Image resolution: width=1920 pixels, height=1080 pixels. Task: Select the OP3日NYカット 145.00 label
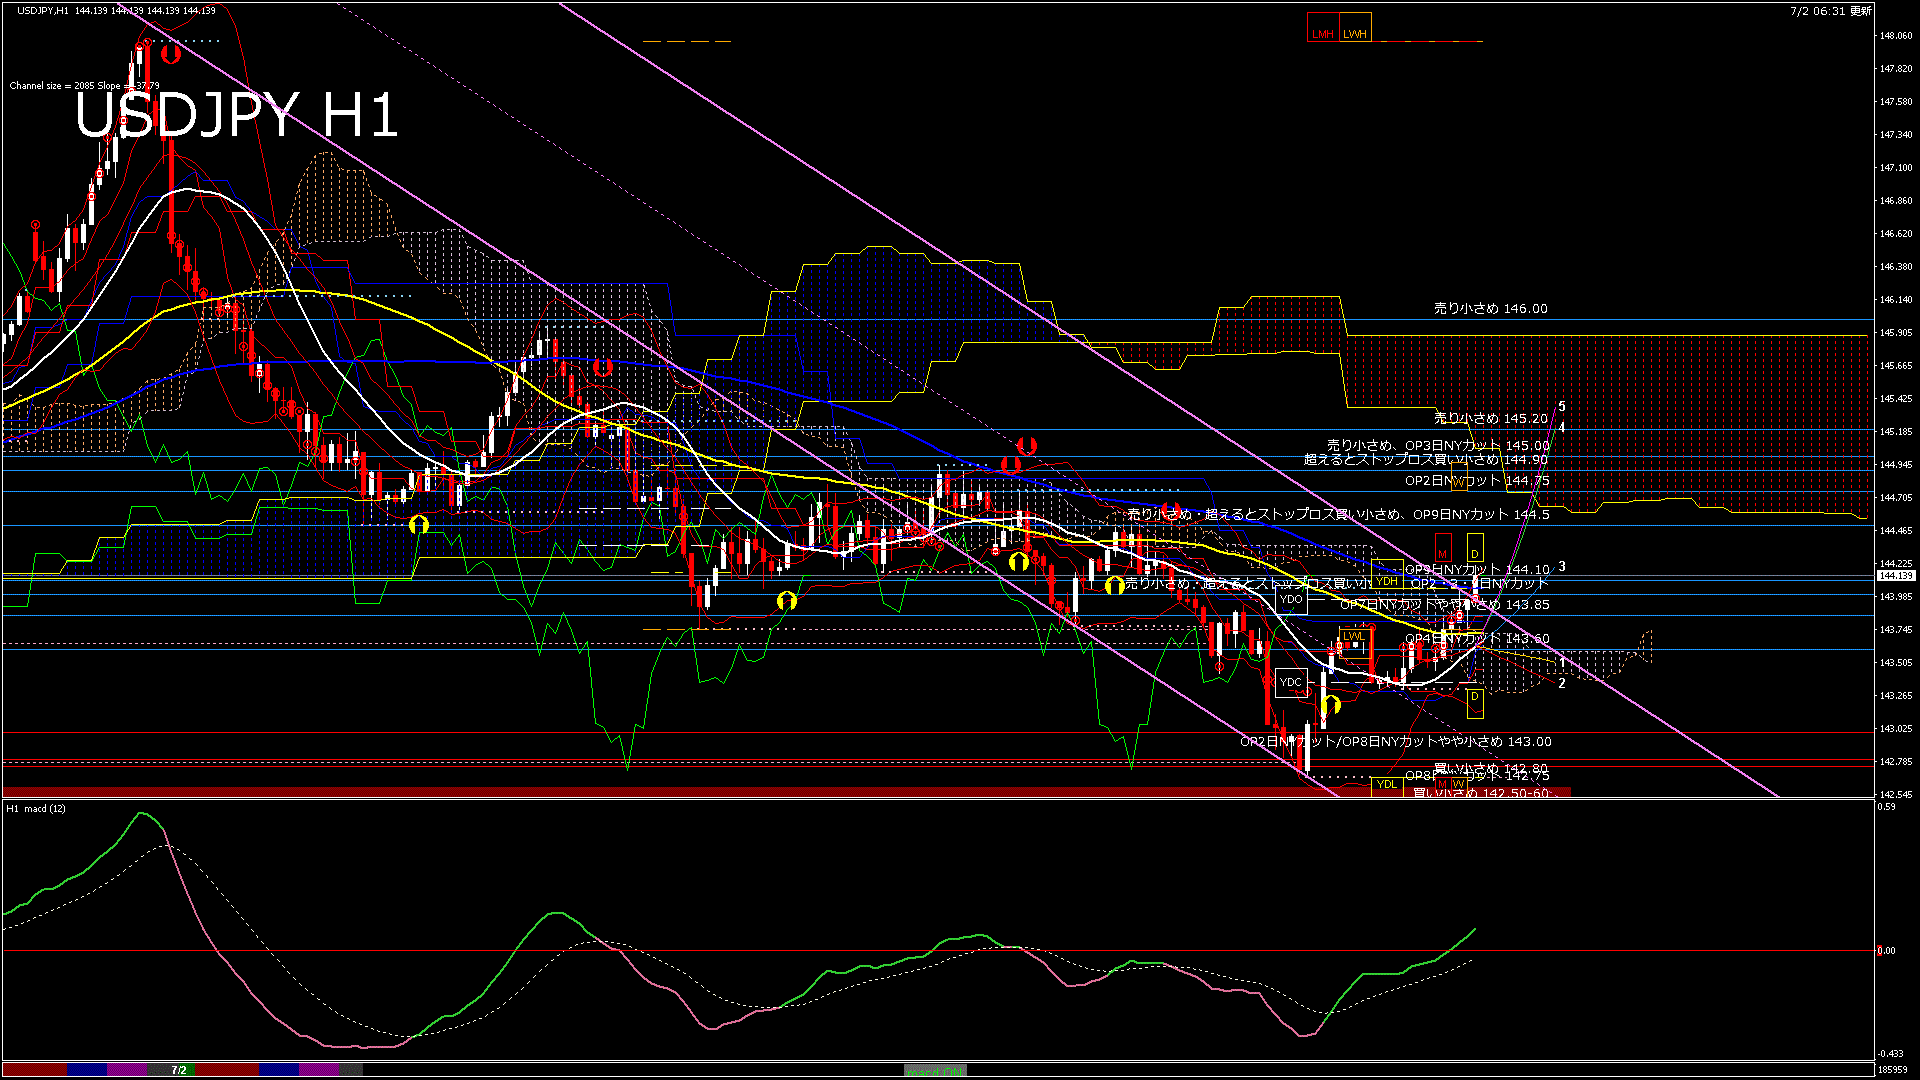[1477, 446]
